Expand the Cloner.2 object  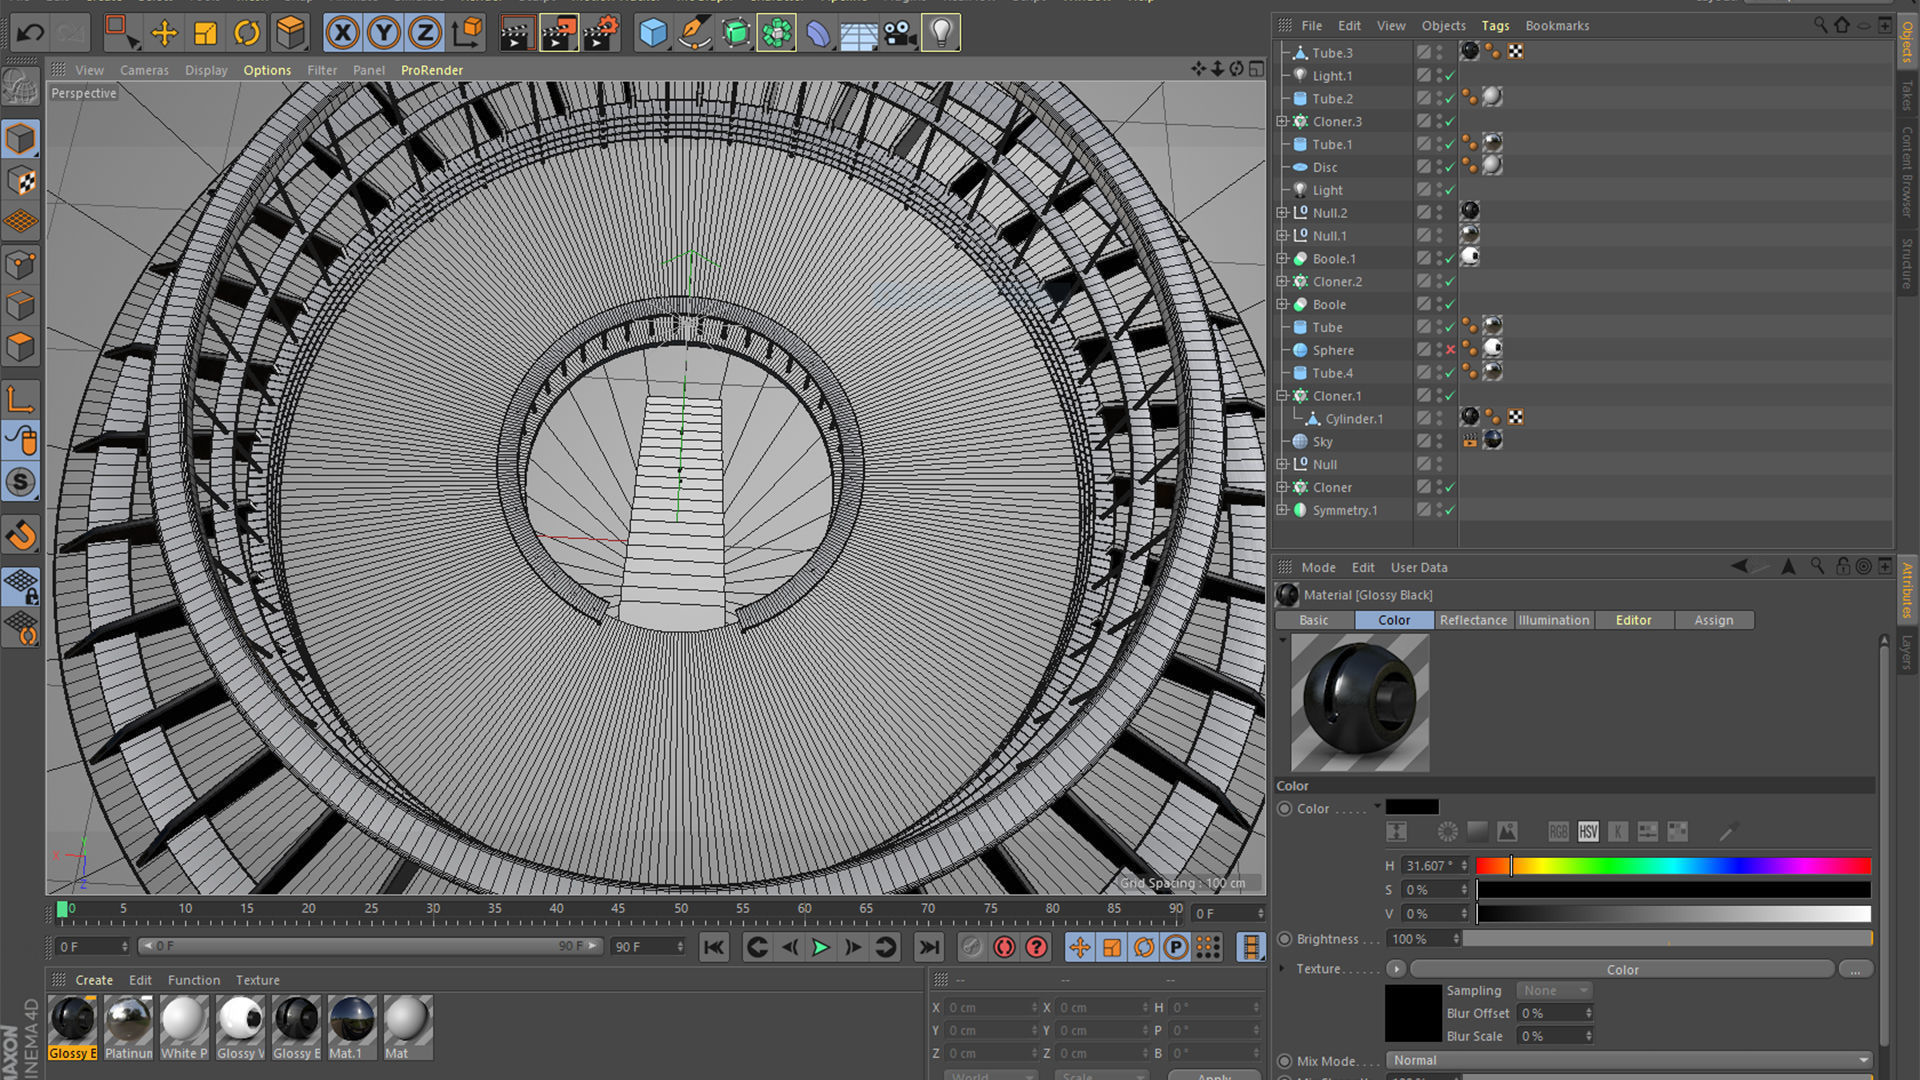point(1282,281)
